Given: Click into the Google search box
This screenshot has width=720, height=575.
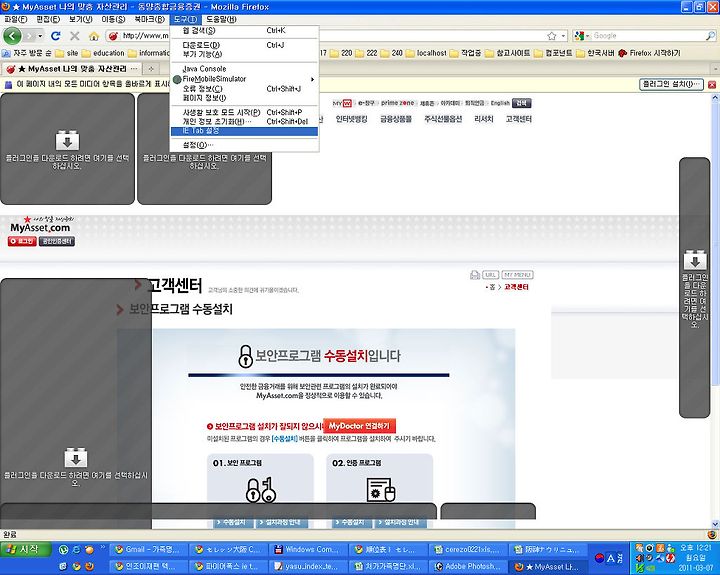Looking at the screenshot, I should [647, 36].
